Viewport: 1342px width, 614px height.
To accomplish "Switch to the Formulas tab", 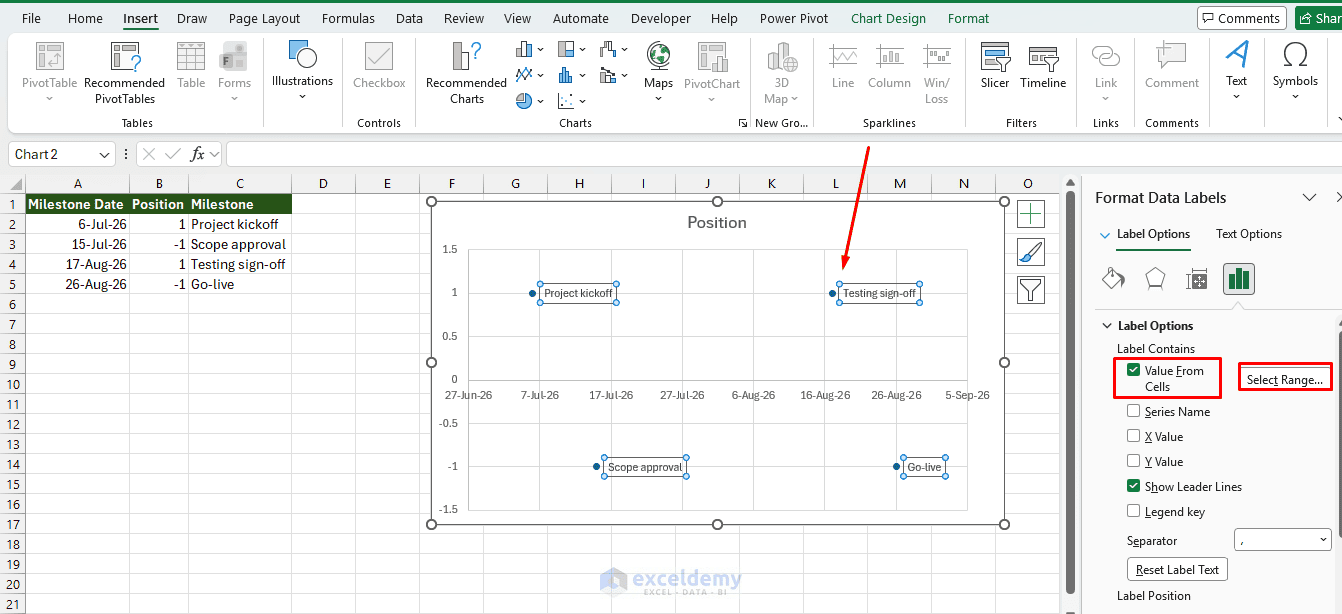I will (x=348, y=18).
